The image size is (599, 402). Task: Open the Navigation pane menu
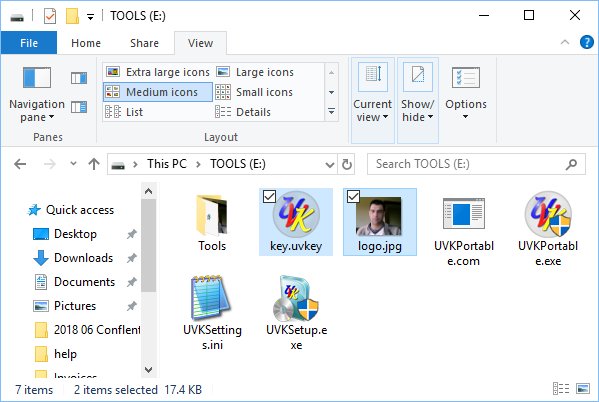37,94
